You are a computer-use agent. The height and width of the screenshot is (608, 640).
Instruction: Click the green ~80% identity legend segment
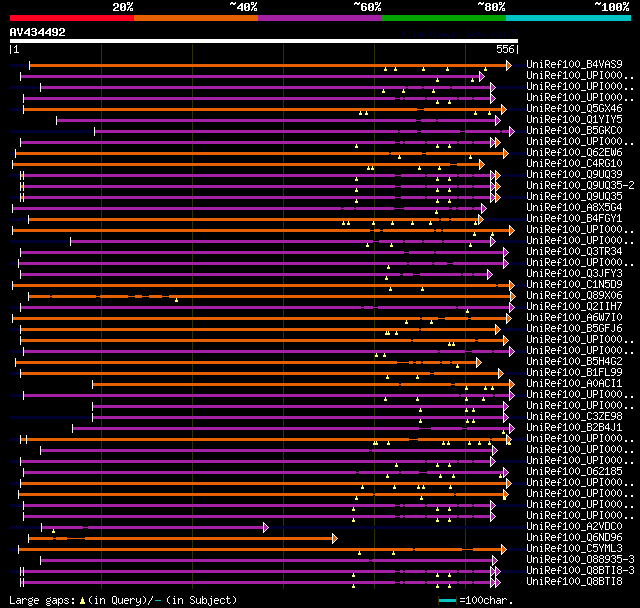pyautogui.click(x=444, y=18)
